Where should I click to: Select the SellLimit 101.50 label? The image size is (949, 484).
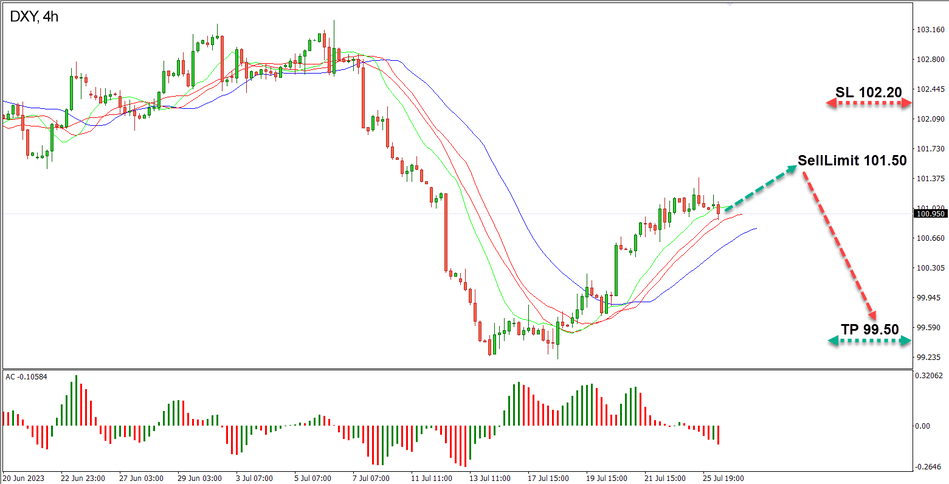pyautogui.click(x=851, y=161)
